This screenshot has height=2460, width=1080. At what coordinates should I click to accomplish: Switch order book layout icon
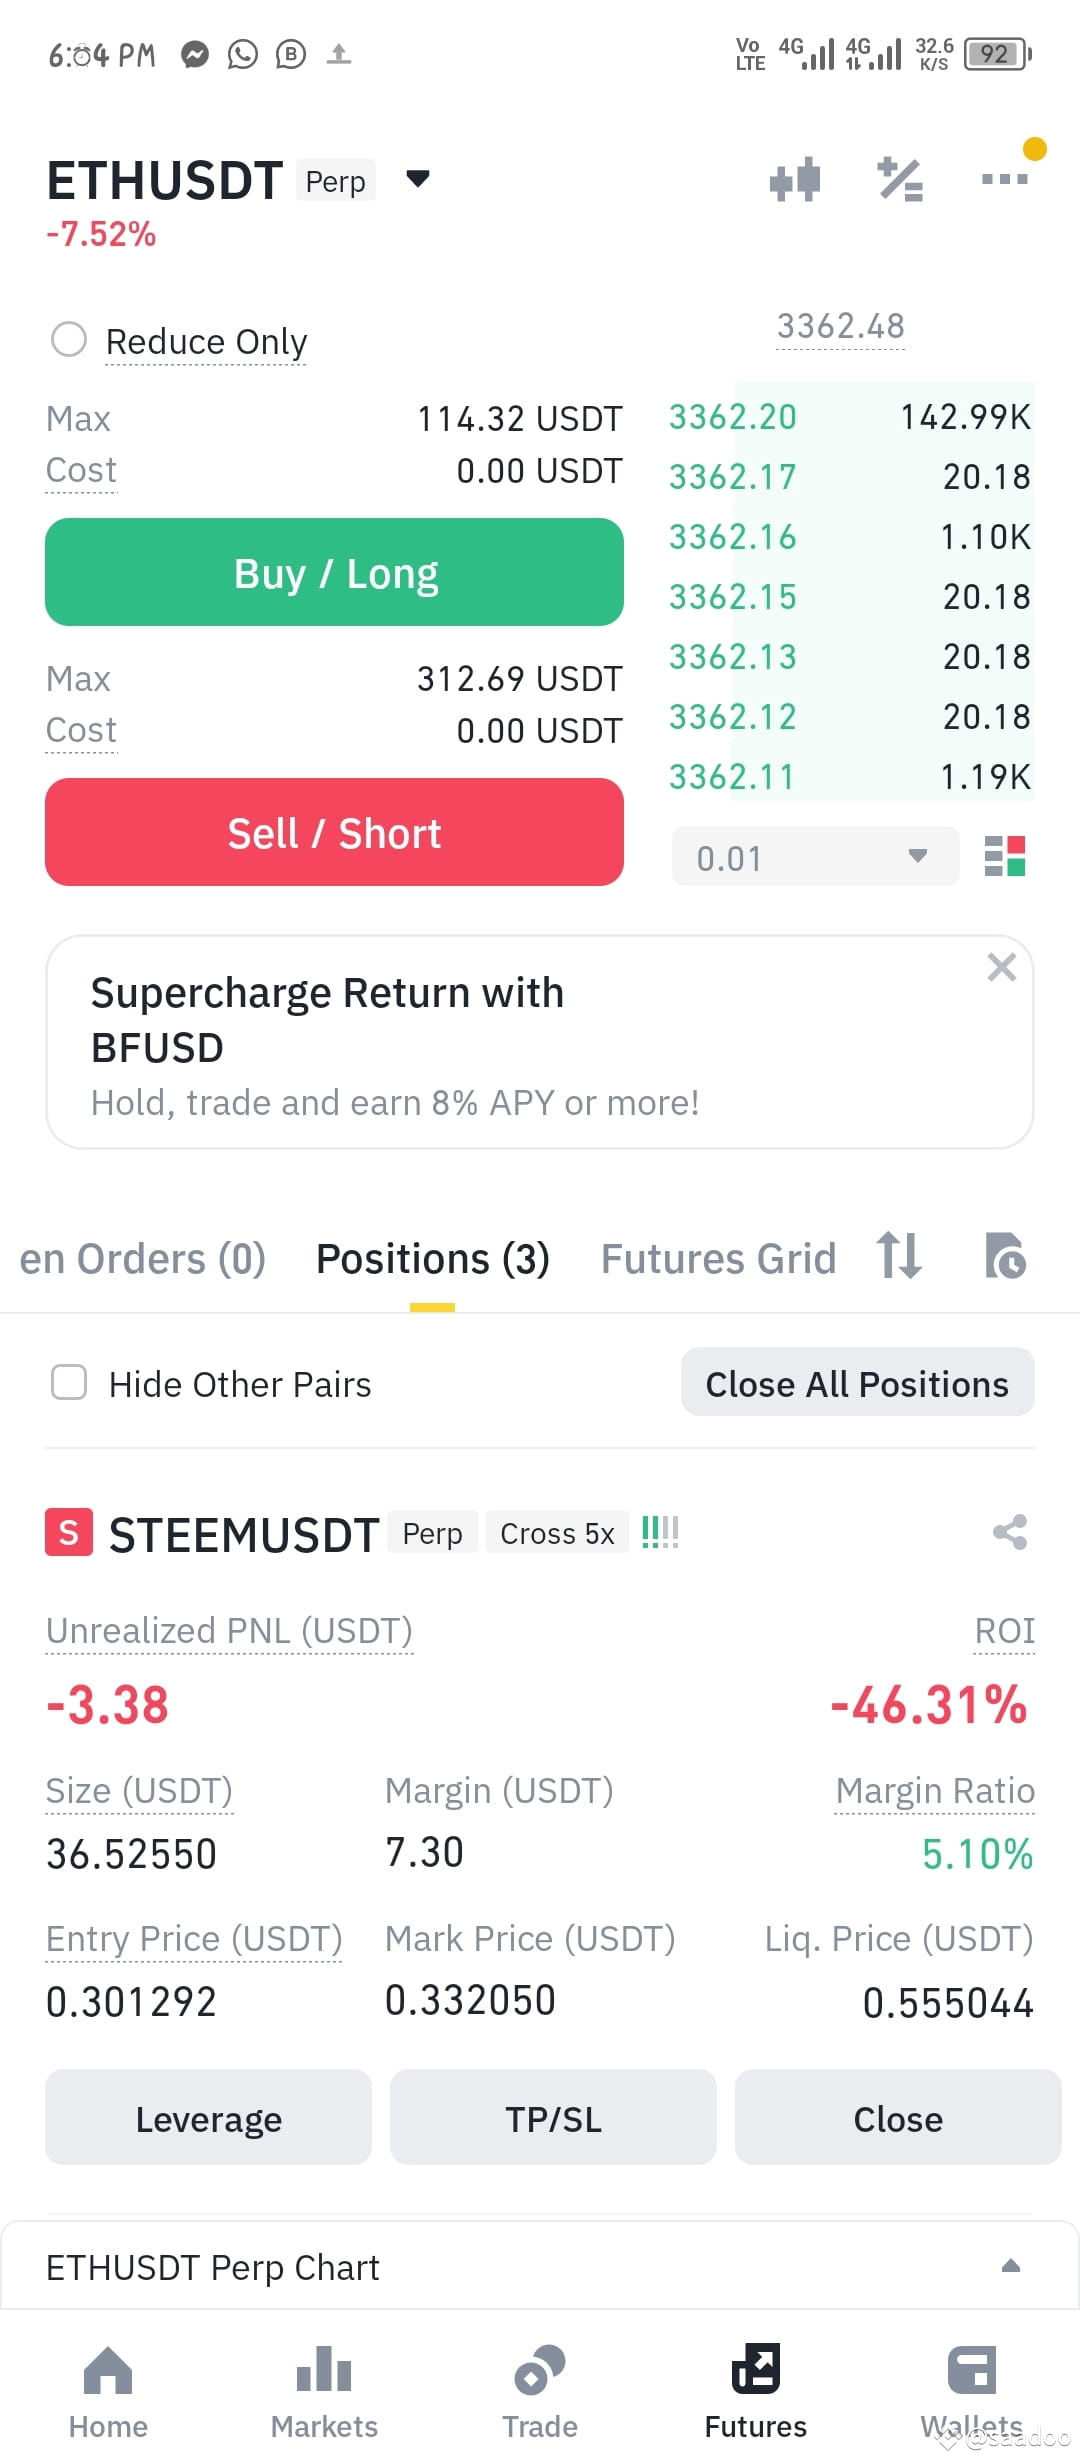(1005, 857)
